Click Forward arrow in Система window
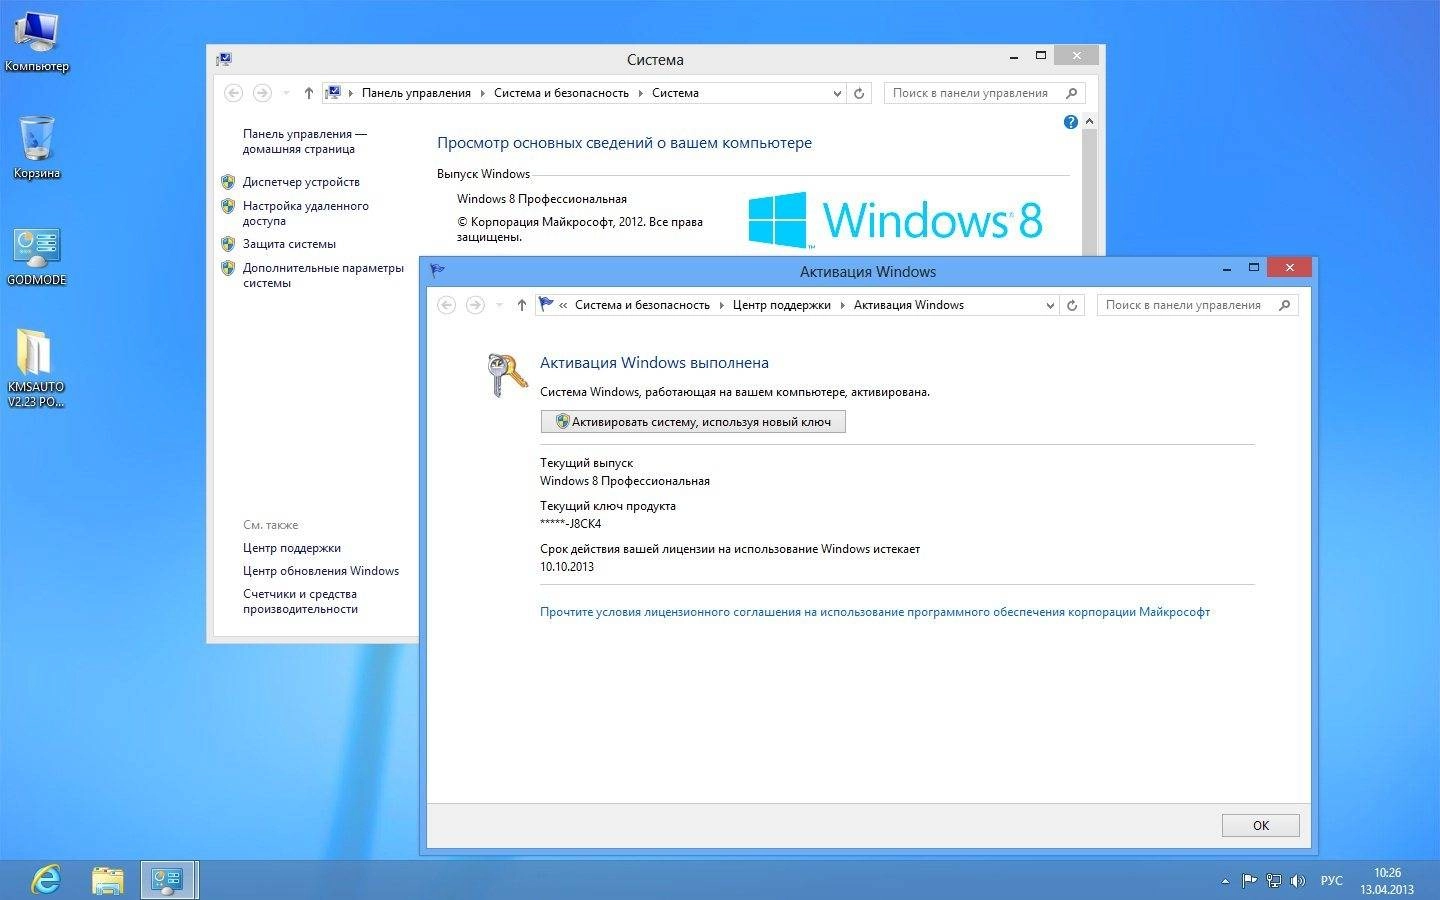Image resolution: width=1440 pixels, height=900 pixels. [x=262, y=93]
